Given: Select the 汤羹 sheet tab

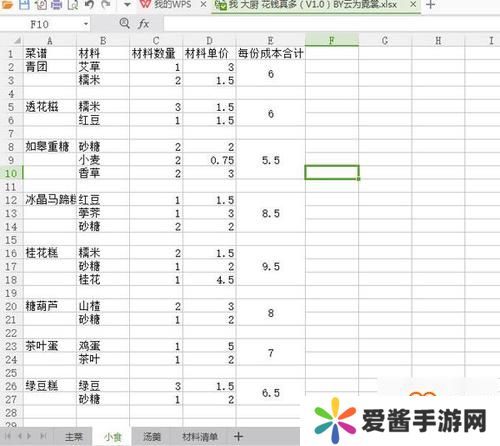Looking at the screenshot, I should point(152,437).
